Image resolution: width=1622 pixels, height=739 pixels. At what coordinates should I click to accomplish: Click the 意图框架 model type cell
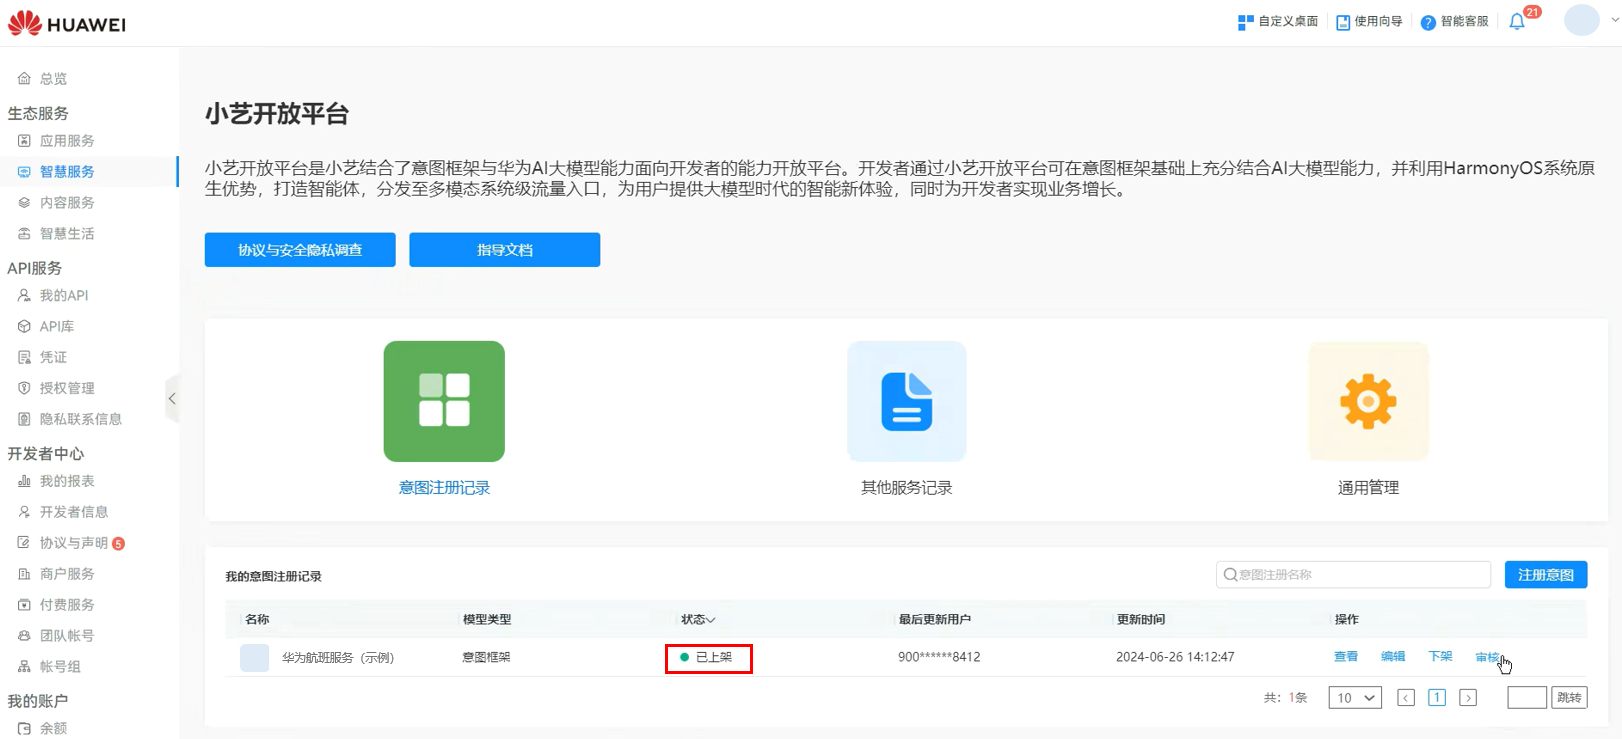pos(487,658)
